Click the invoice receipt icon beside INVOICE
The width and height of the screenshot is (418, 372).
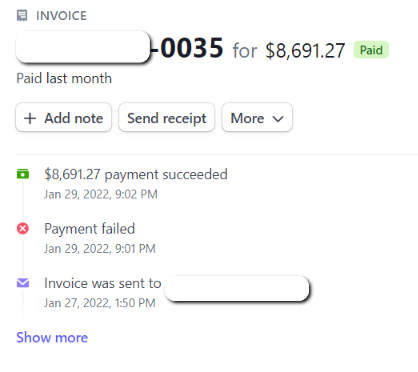click(22, 16)
